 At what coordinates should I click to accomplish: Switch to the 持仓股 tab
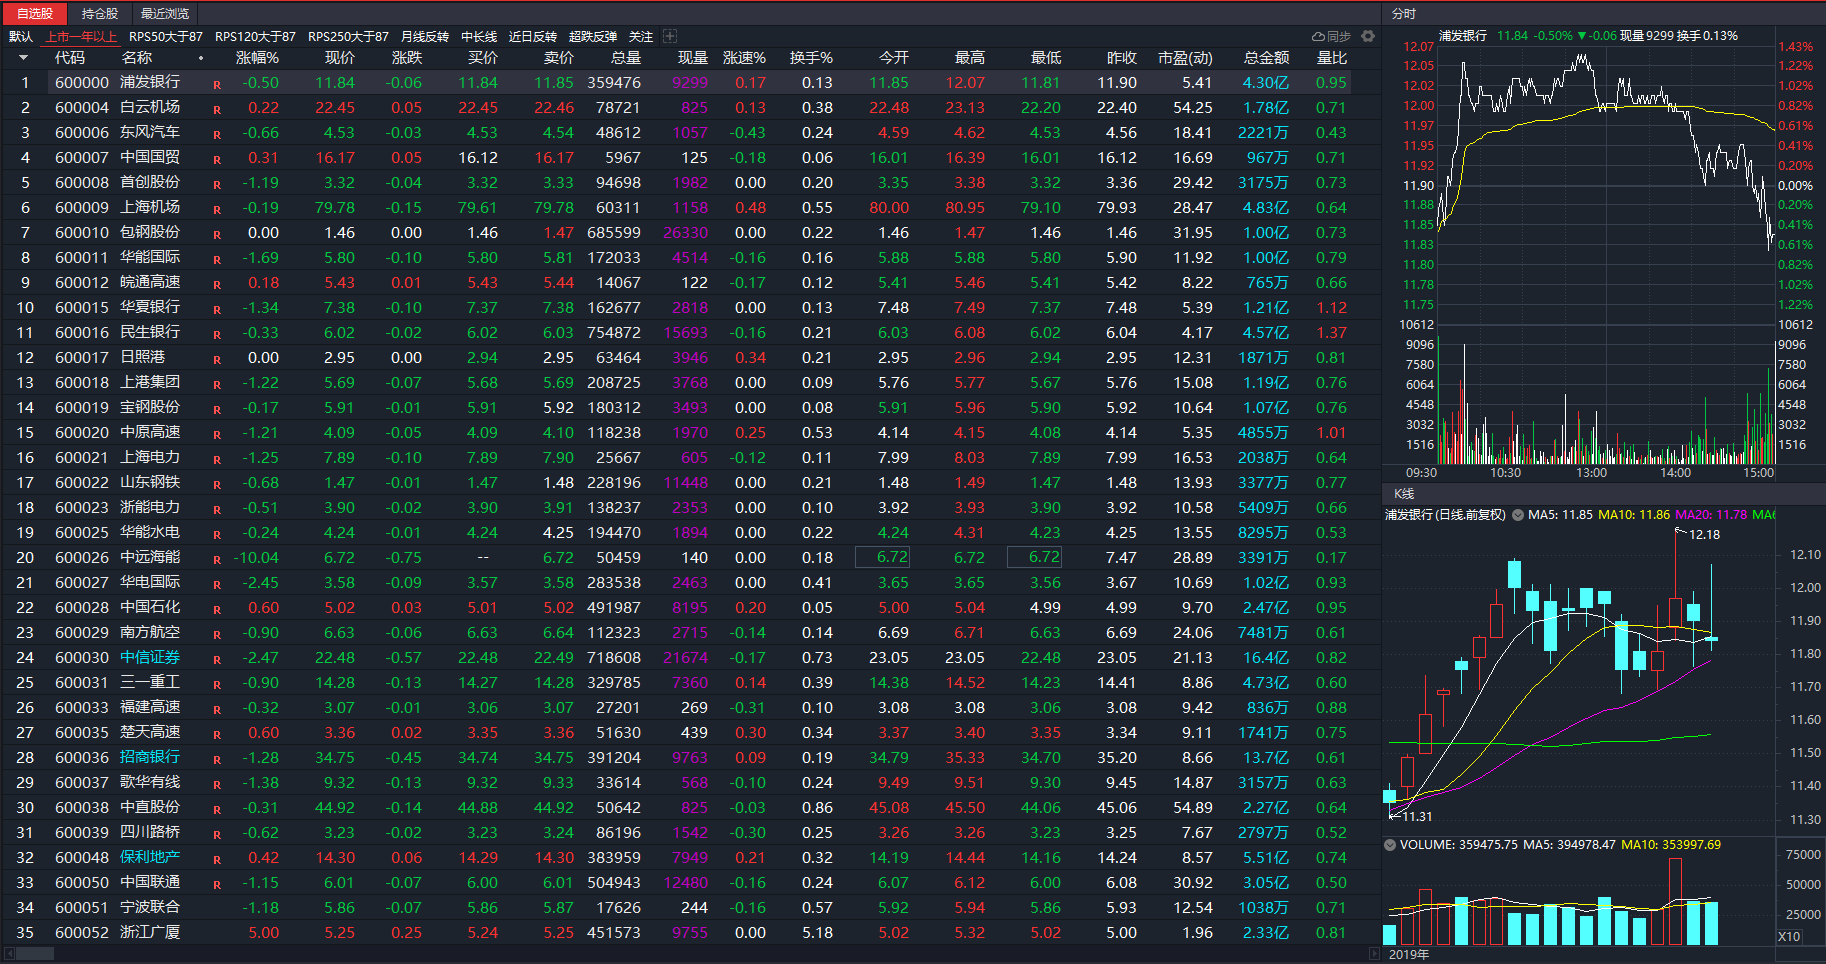[100, 14]
